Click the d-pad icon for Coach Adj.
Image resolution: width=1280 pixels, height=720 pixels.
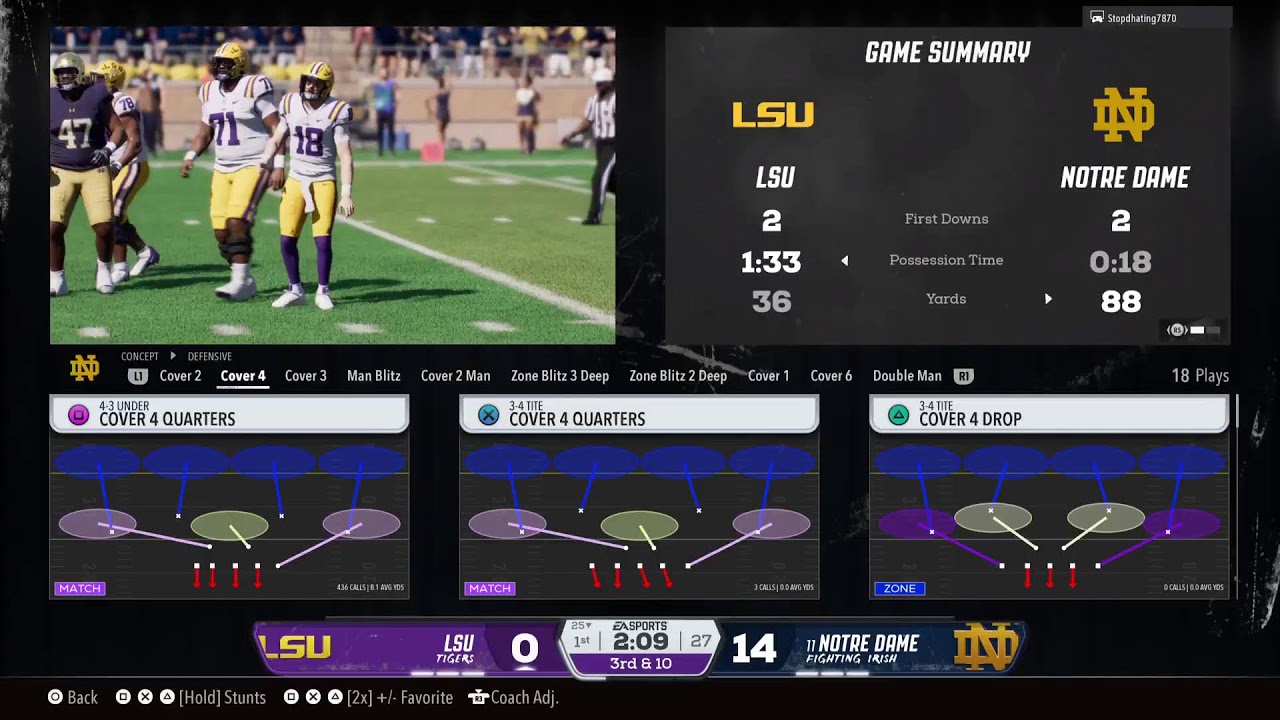[478, 697]
